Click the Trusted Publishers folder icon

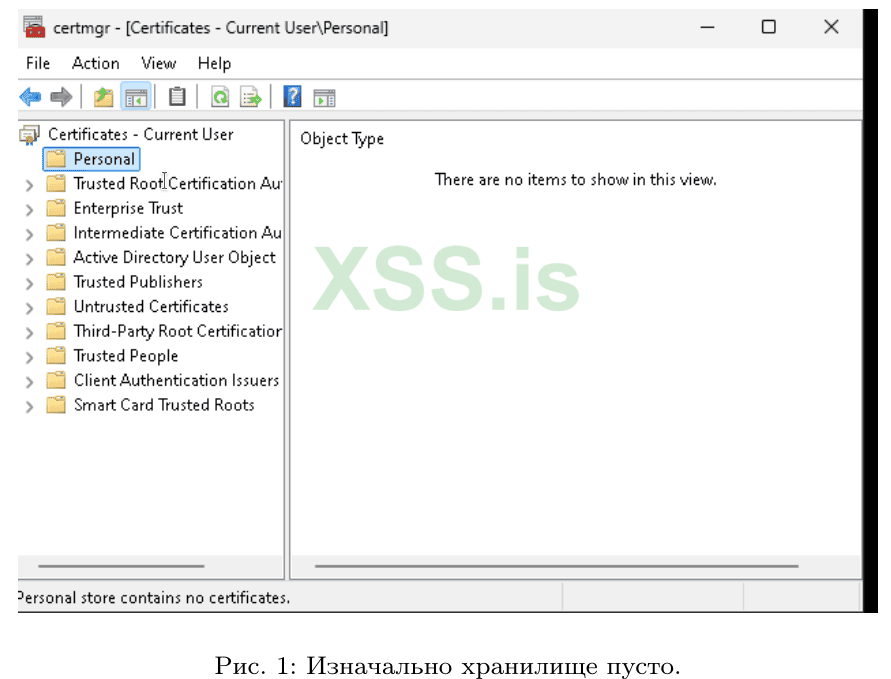click(56, 281)
